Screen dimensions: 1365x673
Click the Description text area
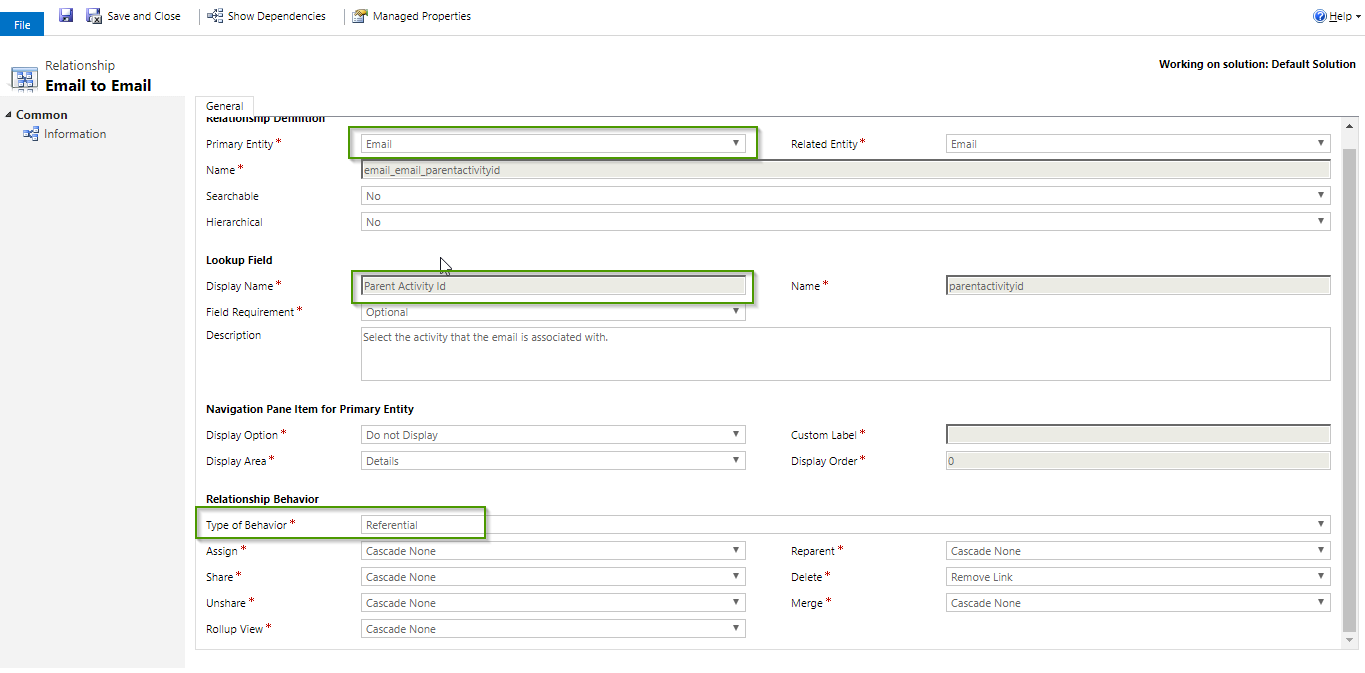tap(846, 354)
